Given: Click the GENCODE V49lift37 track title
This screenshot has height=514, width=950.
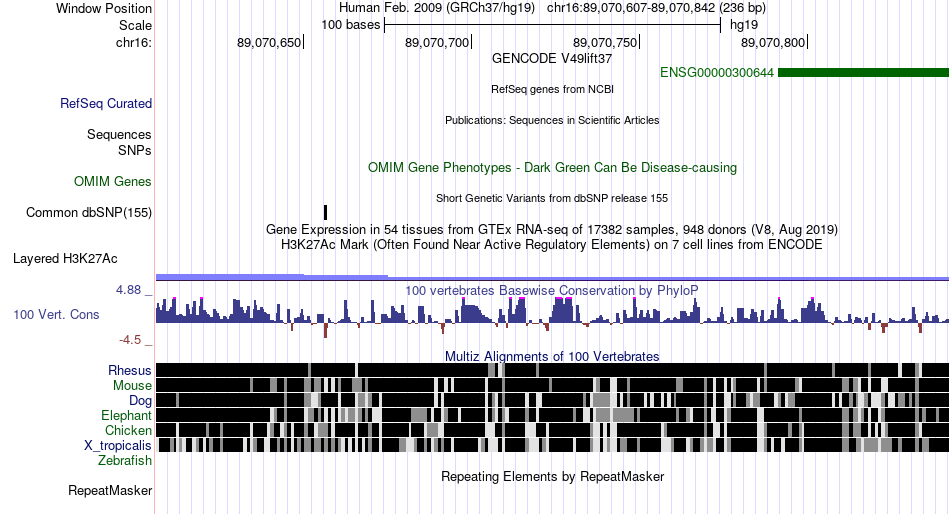Looking at the screenshot, I should point(552,59).
